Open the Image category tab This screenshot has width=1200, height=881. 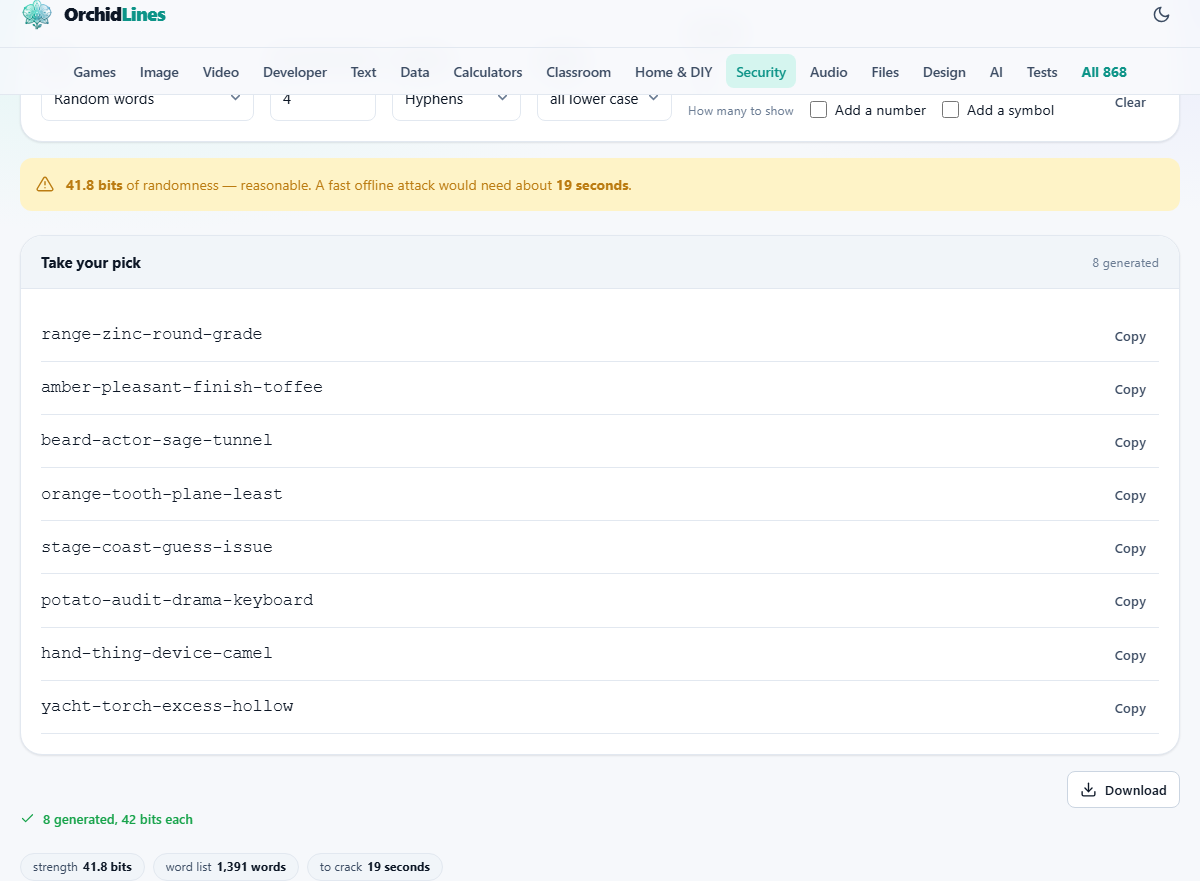(x=159, y=72)
